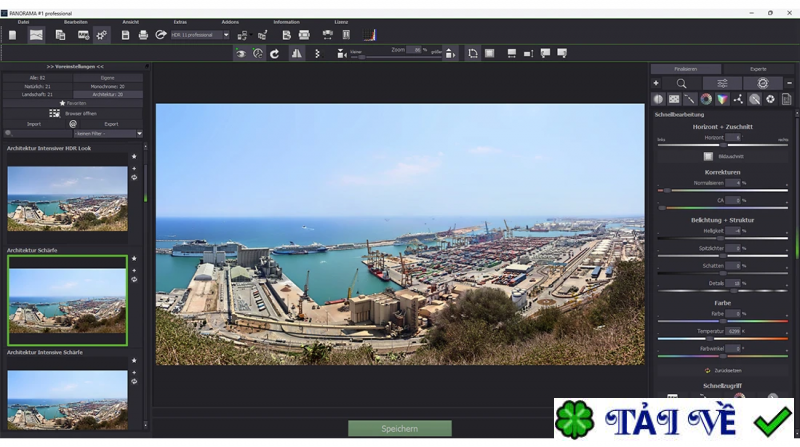Viewport: 800px width, 447px height.
Task: Click the printer icon in toolbar
Action: [143, 35]
